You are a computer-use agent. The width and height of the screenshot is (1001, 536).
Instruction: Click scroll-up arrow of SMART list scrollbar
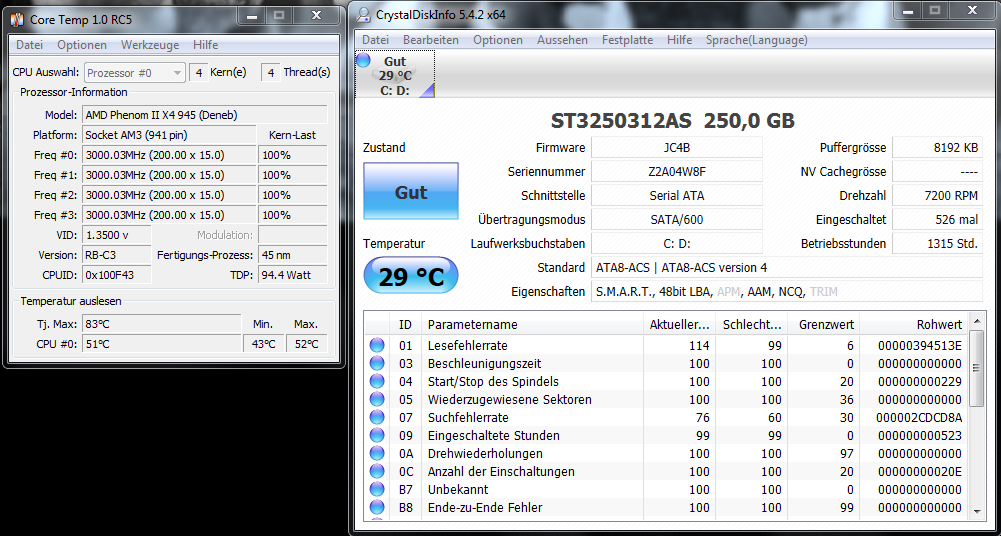tap(977, 322)
